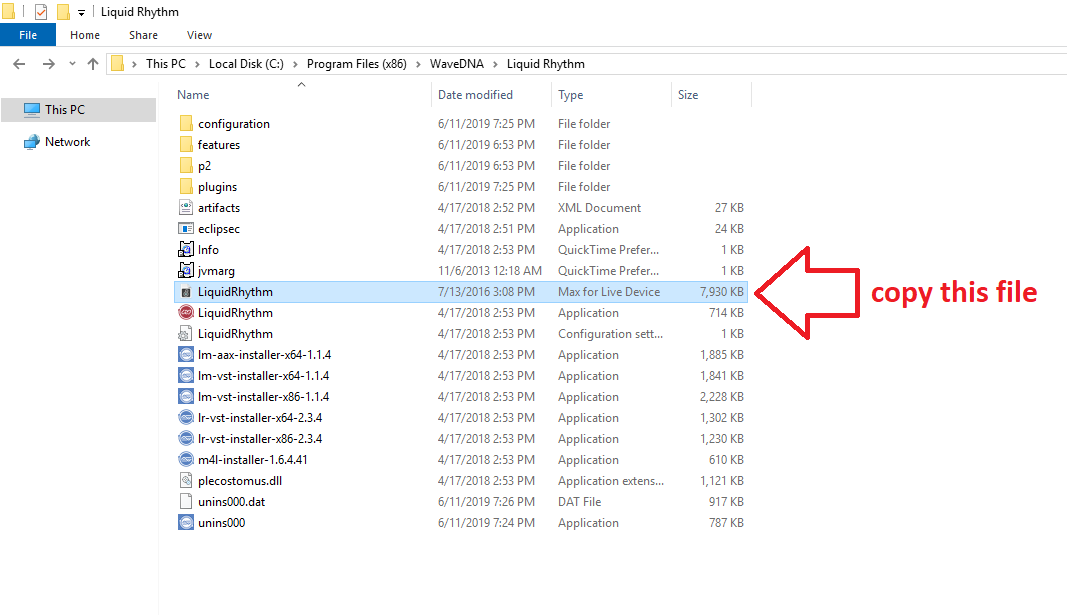The image size is (1067, 615).
Task: Go back with the Back arrow
Action: coord(19,64)
